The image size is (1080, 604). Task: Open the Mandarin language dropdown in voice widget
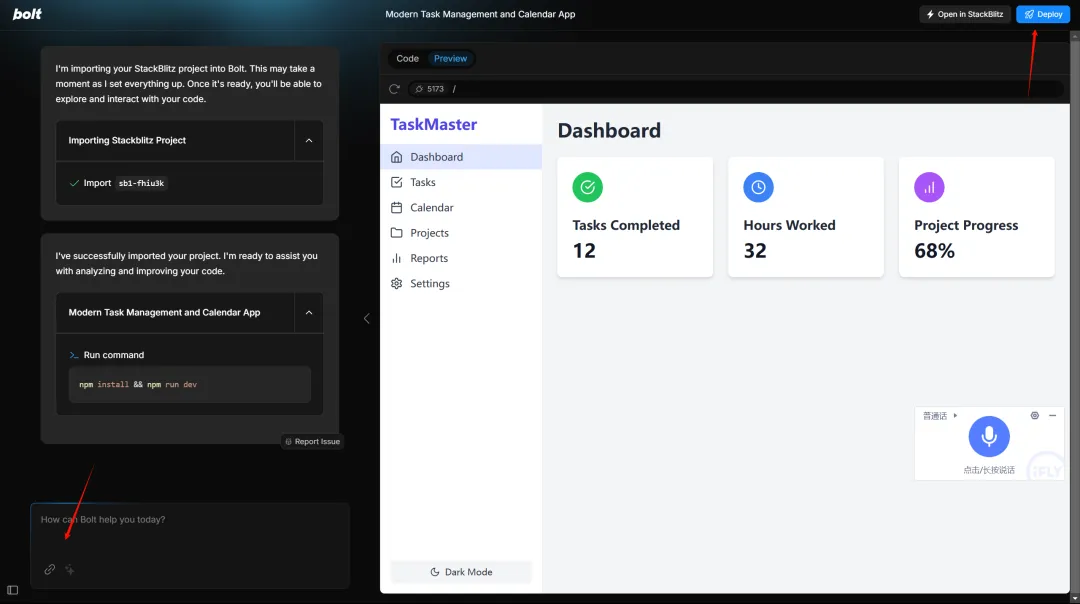tap(940, 416)
